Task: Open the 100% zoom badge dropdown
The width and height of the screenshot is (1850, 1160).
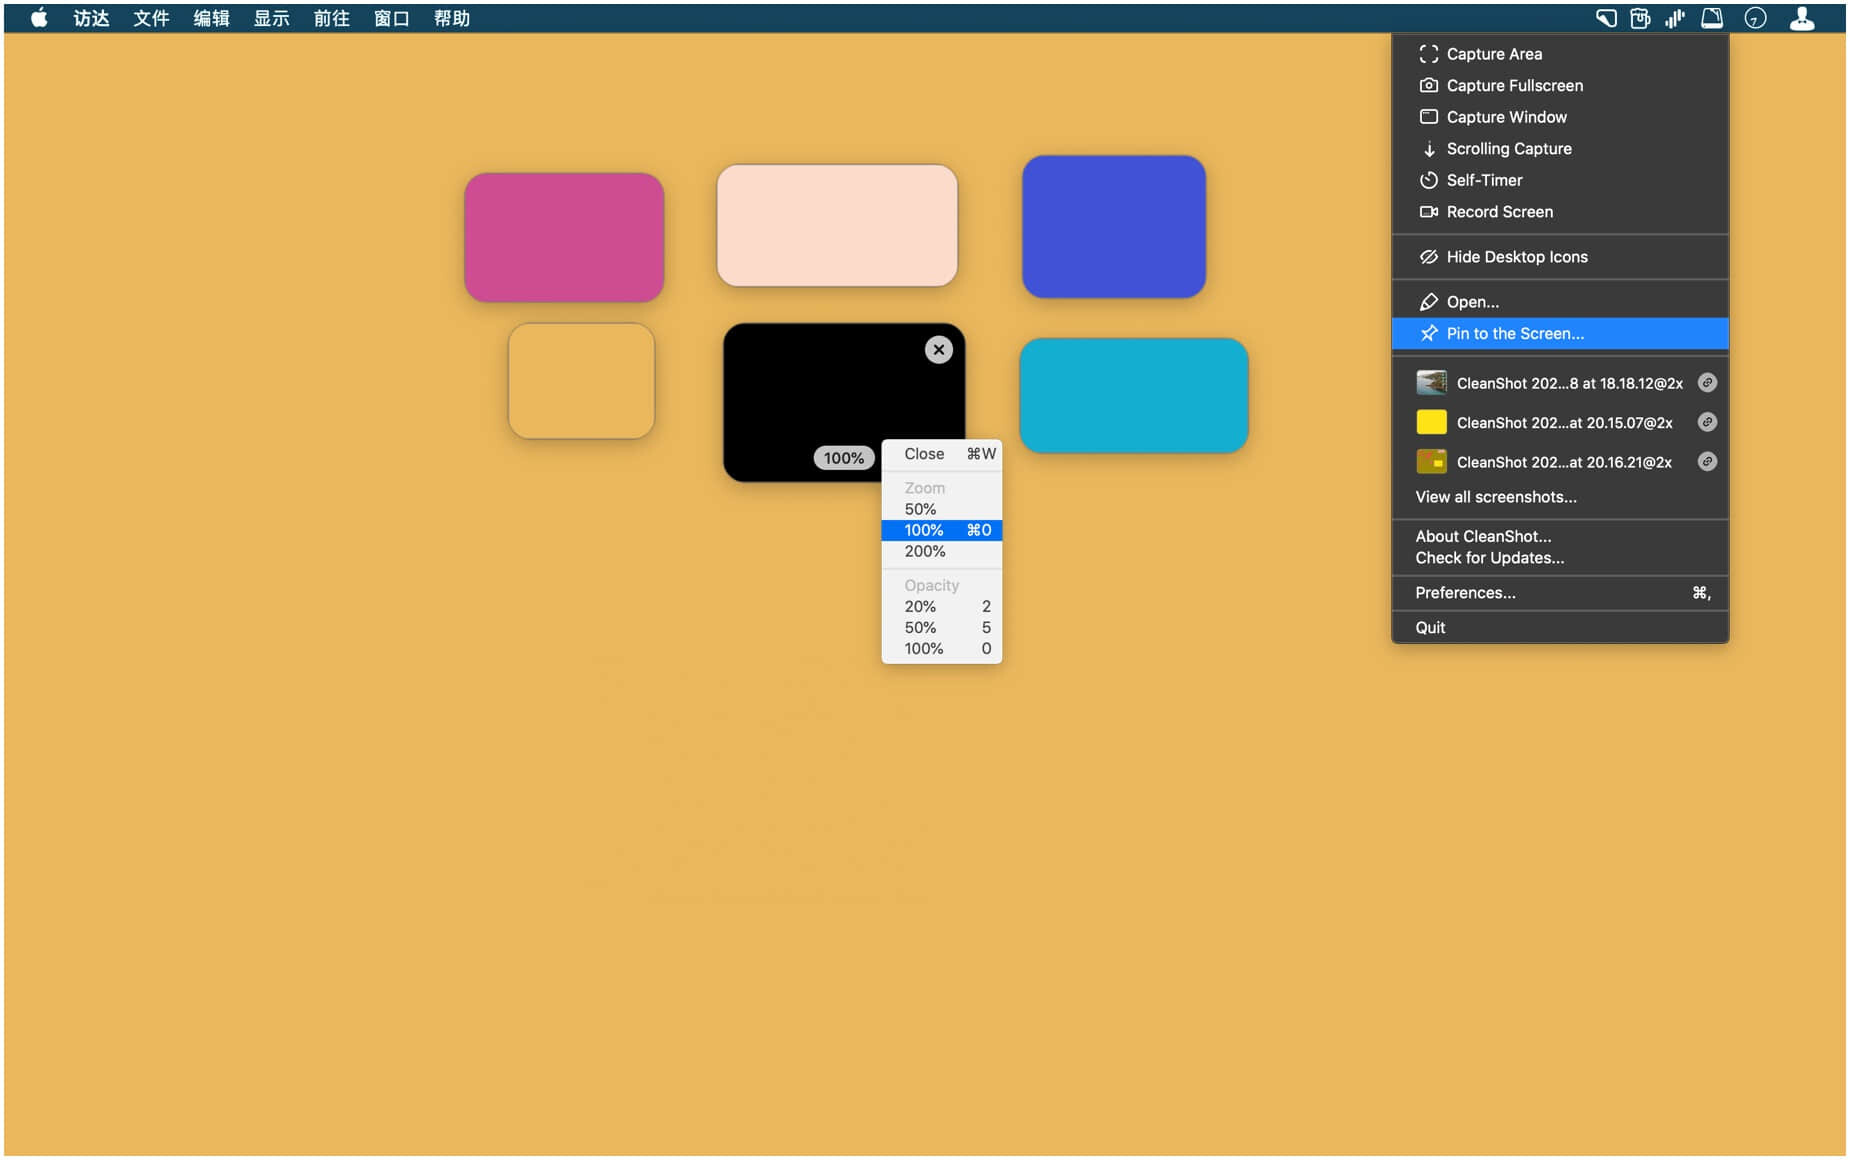Action: click(843, 458)
